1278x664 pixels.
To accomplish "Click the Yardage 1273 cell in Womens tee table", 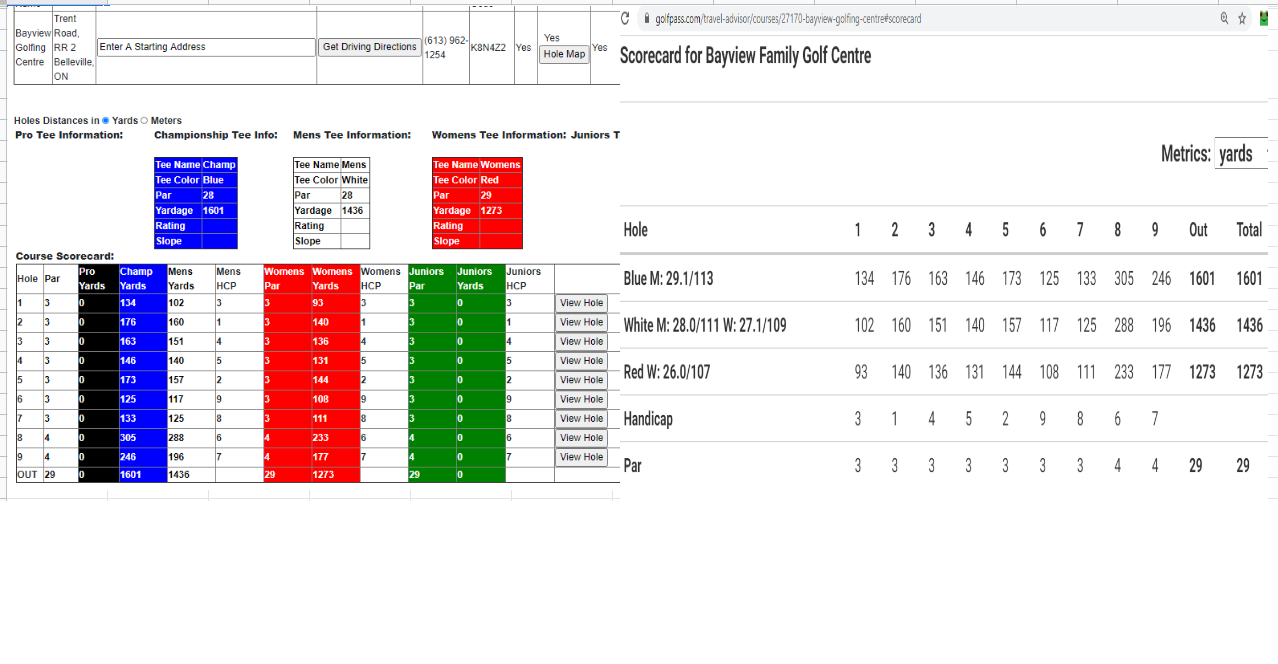I will click(x=500, y=211).
